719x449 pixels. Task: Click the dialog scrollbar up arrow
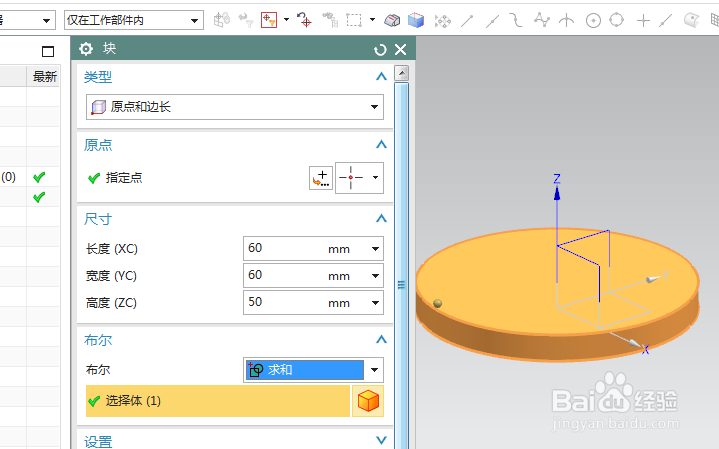point(402,73)
